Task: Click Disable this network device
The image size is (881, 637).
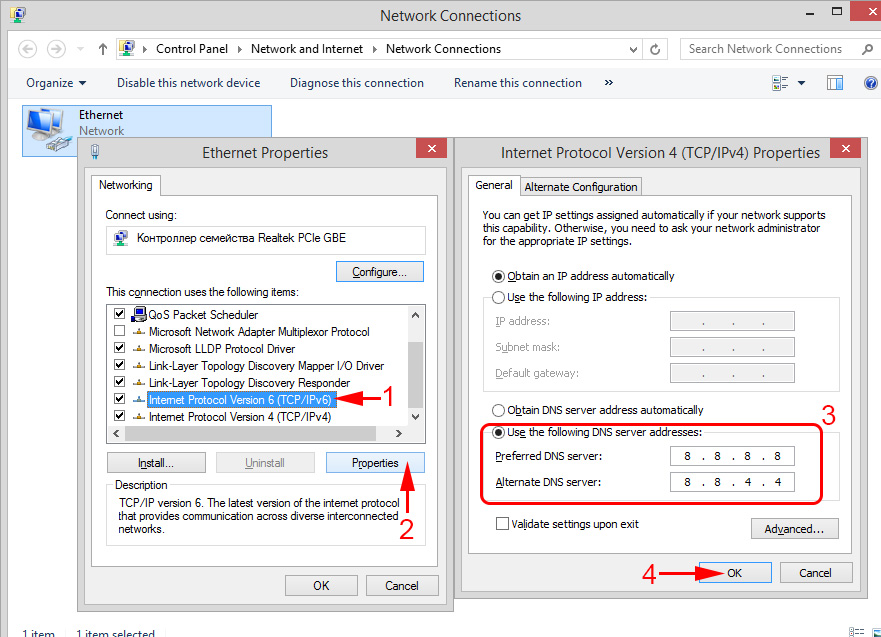Action: click(x=188, y=83)
